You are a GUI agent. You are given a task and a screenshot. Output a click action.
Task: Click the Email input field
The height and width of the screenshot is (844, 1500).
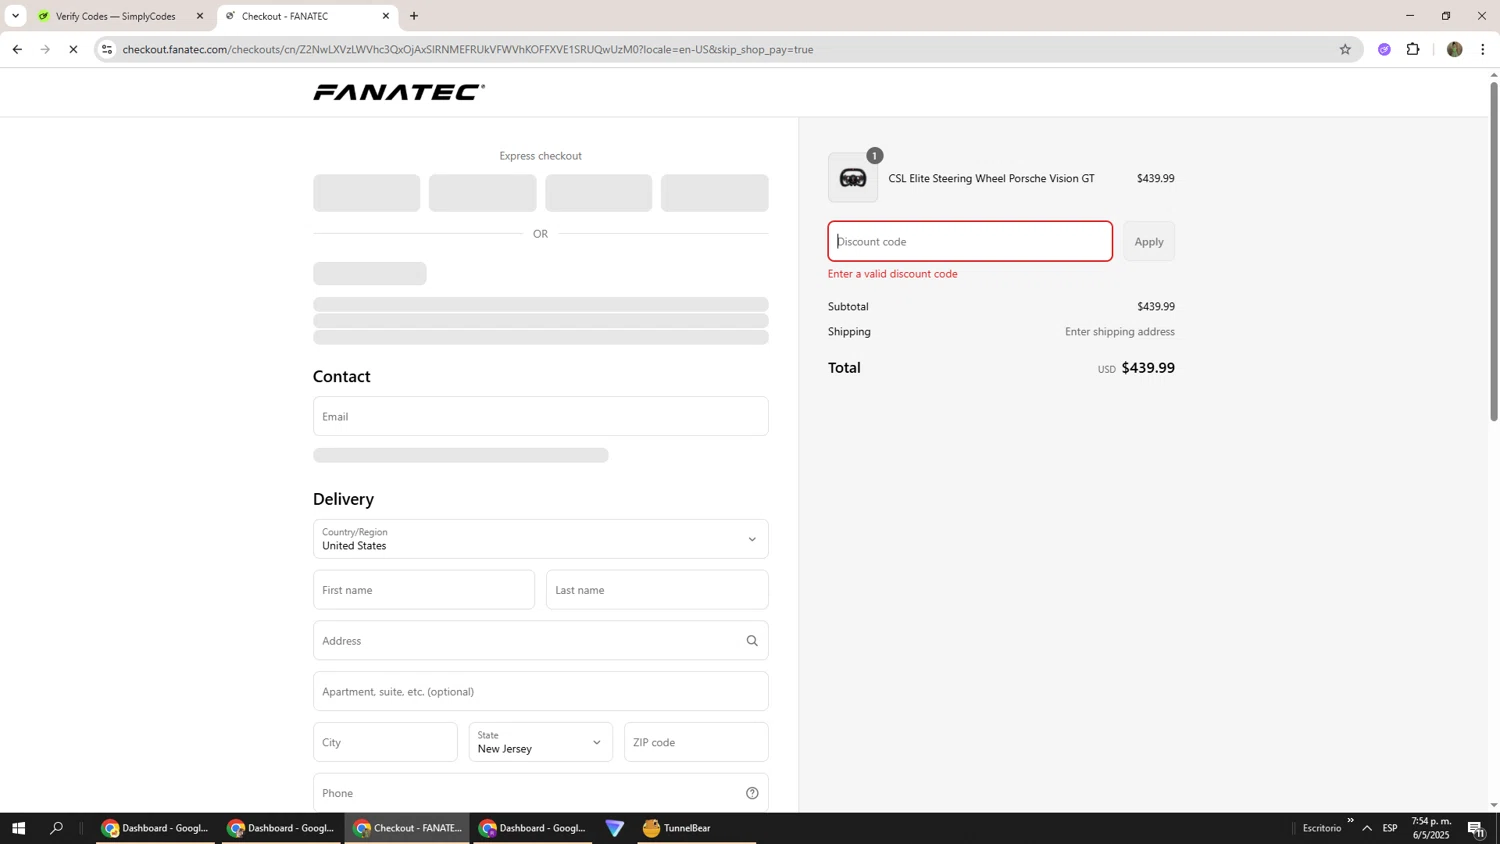tap(540, 416)
